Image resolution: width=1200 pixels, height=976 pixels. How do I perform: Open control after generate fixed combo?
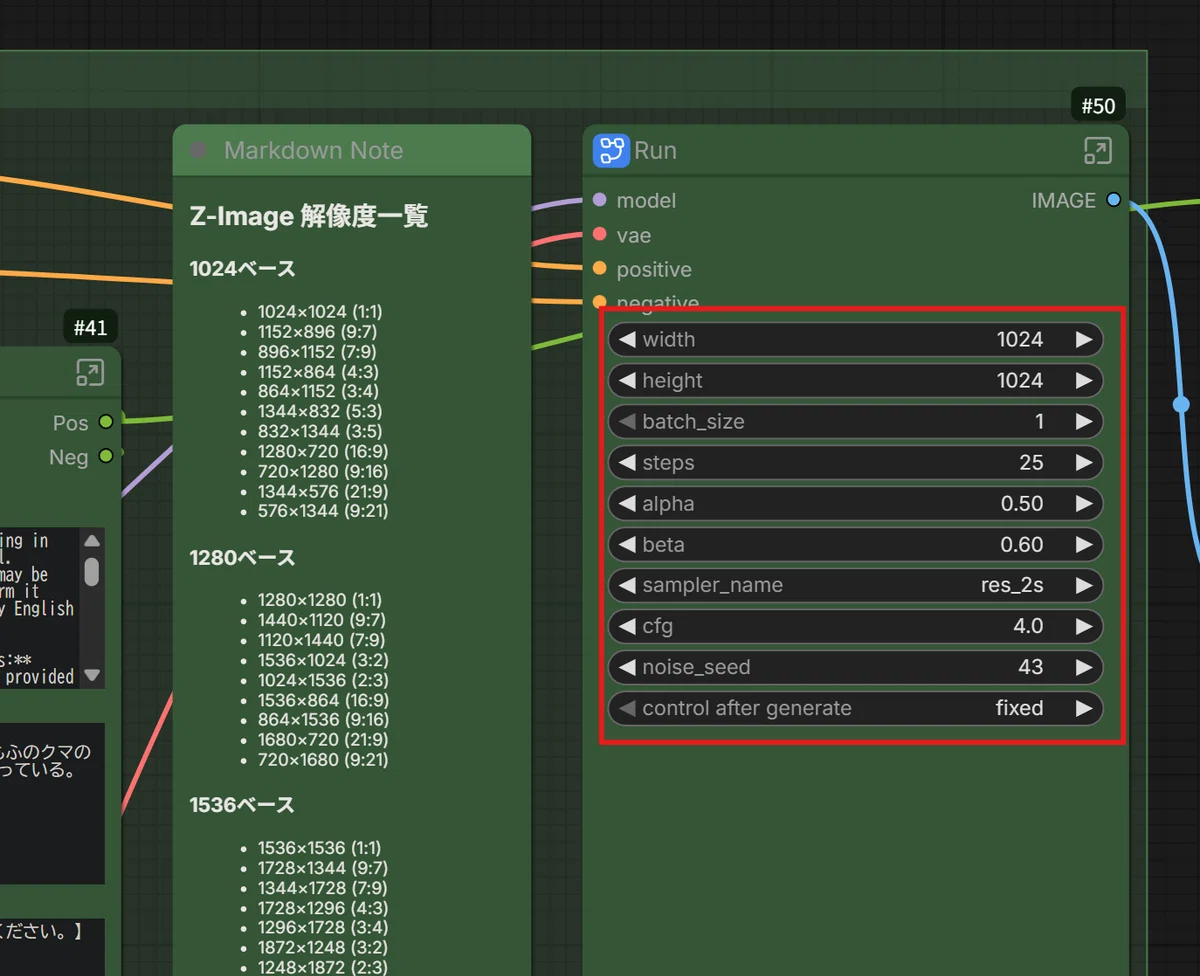[x=856, y=708]
